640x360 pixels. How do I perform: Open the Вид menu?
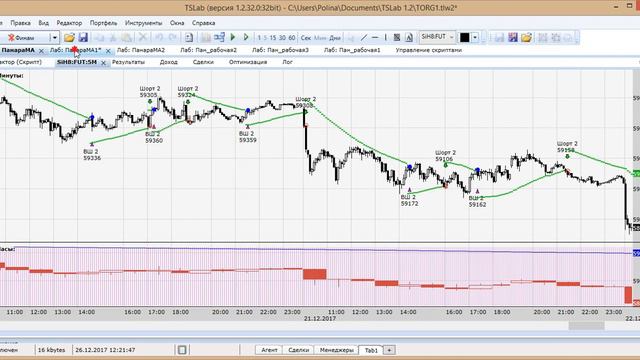pos(43,23)
